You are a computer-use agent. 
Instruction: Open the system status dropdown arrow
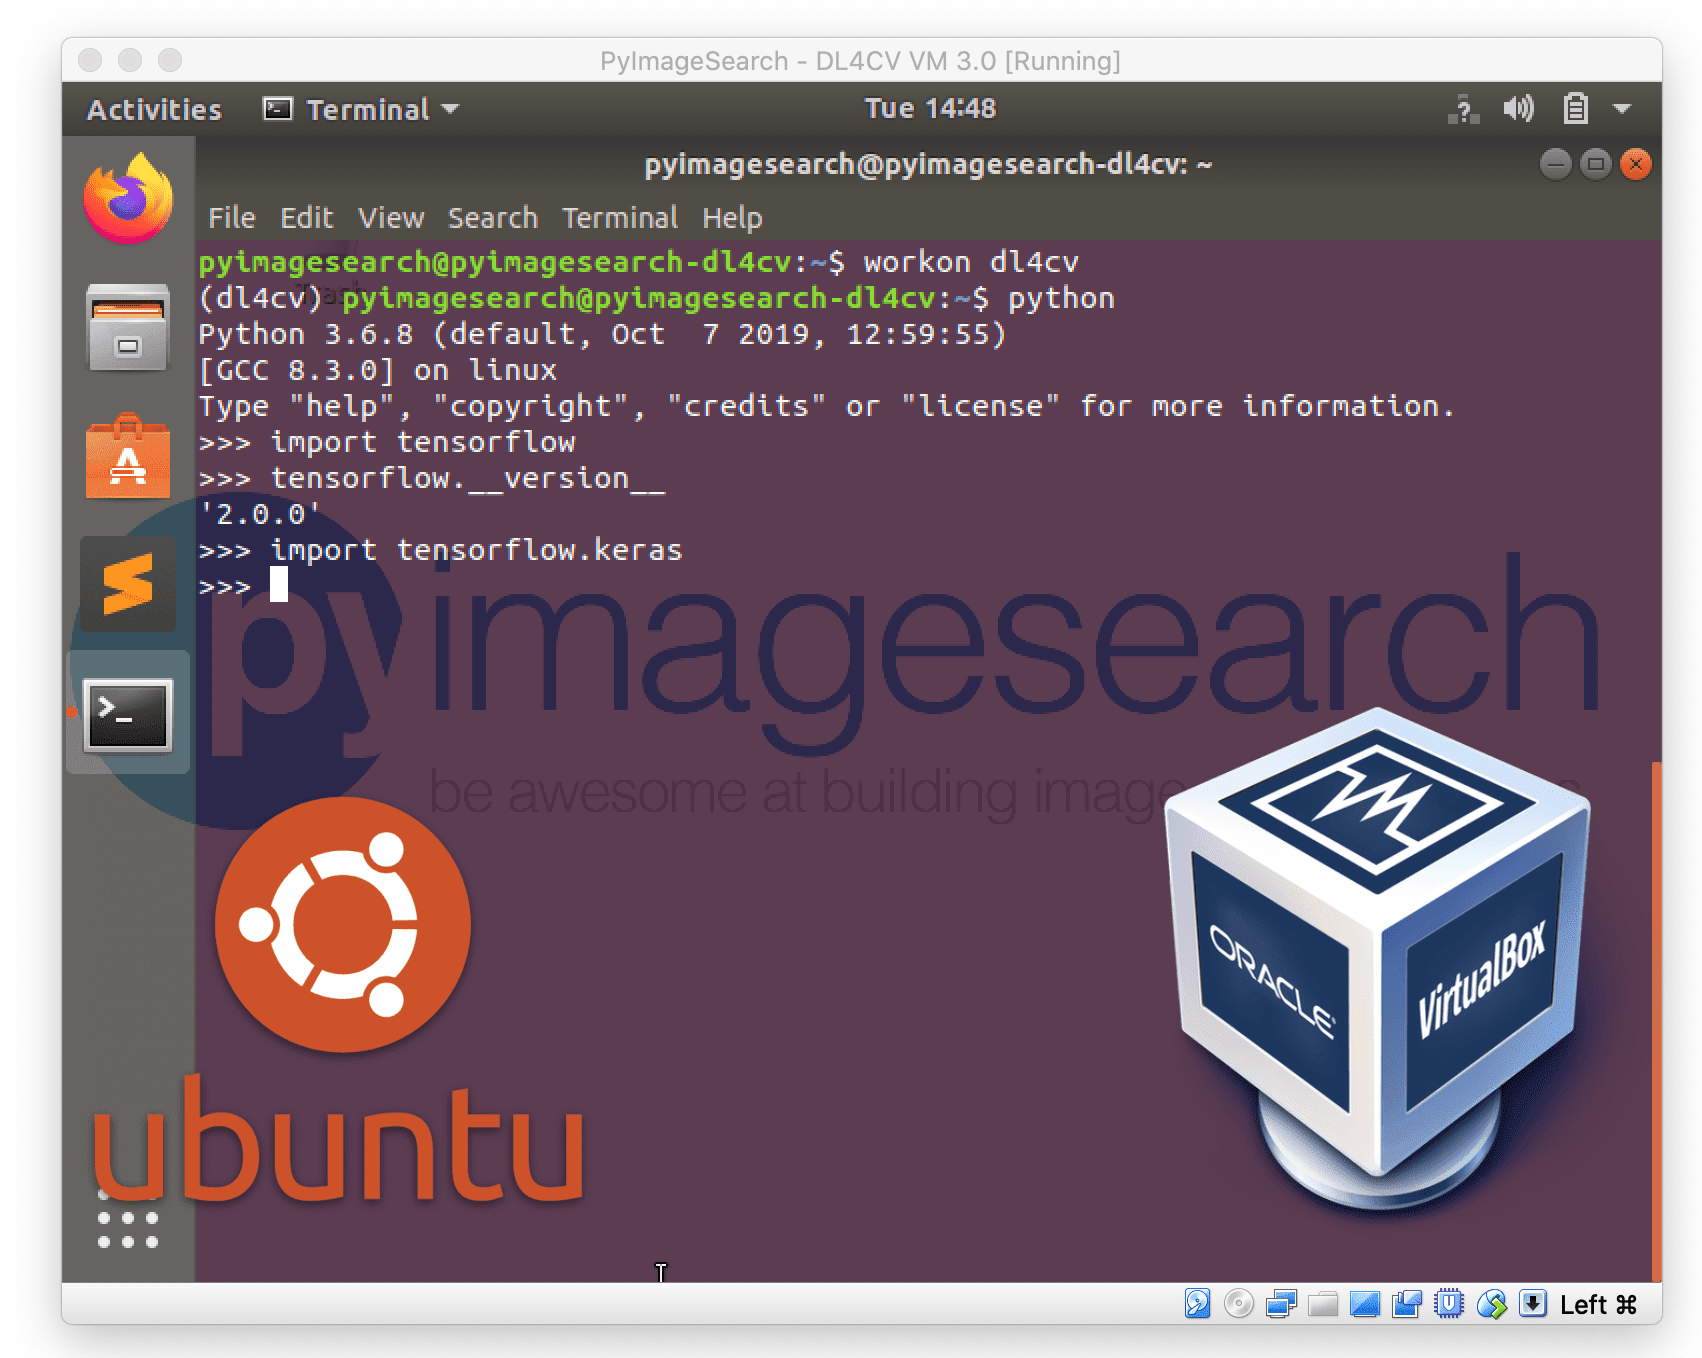(x=1620, y=108)
